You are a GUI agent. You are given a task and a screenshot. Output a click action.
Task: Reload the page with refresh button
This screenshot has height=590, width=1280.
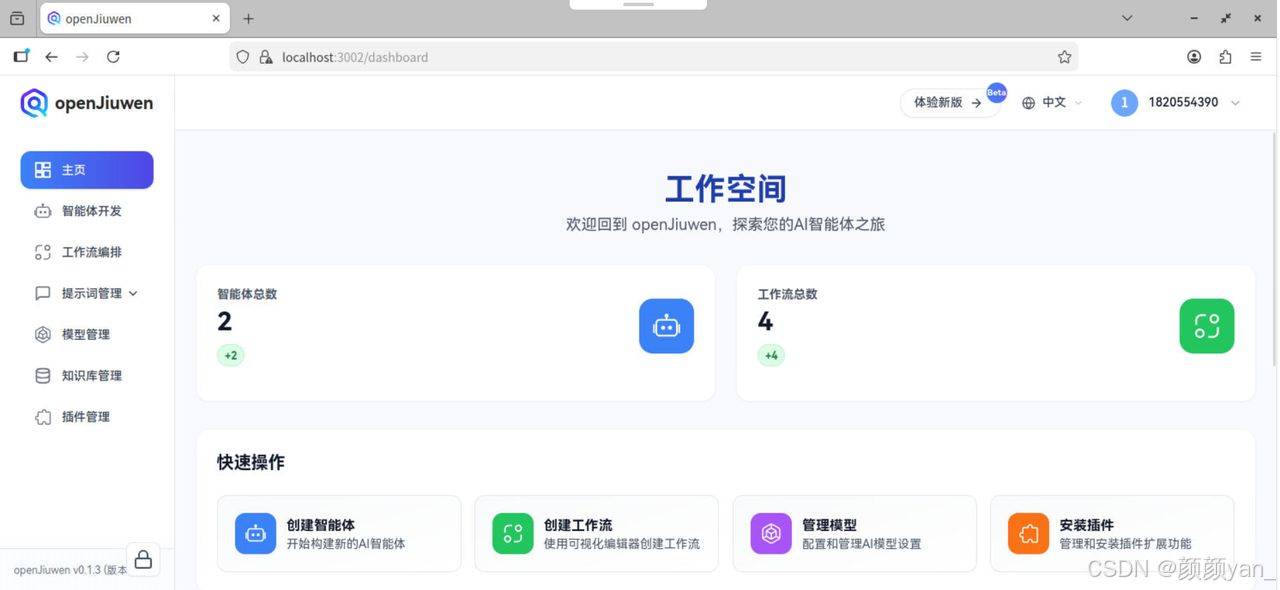[113, 57]
